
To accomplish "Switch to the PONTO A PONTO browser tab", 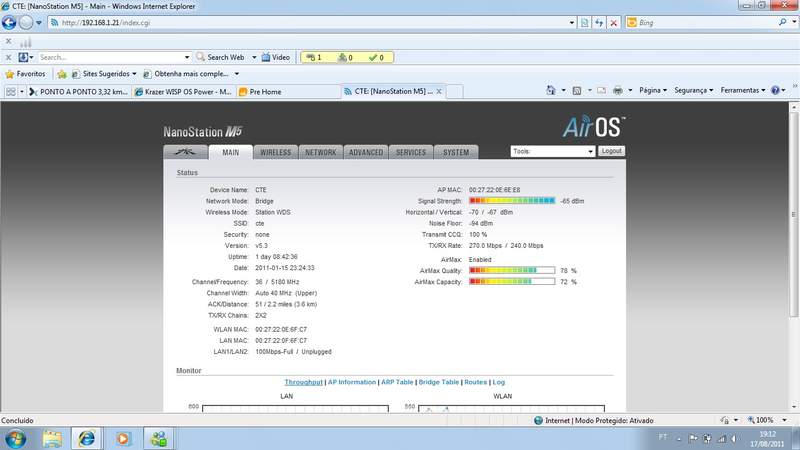I will 78,92.
